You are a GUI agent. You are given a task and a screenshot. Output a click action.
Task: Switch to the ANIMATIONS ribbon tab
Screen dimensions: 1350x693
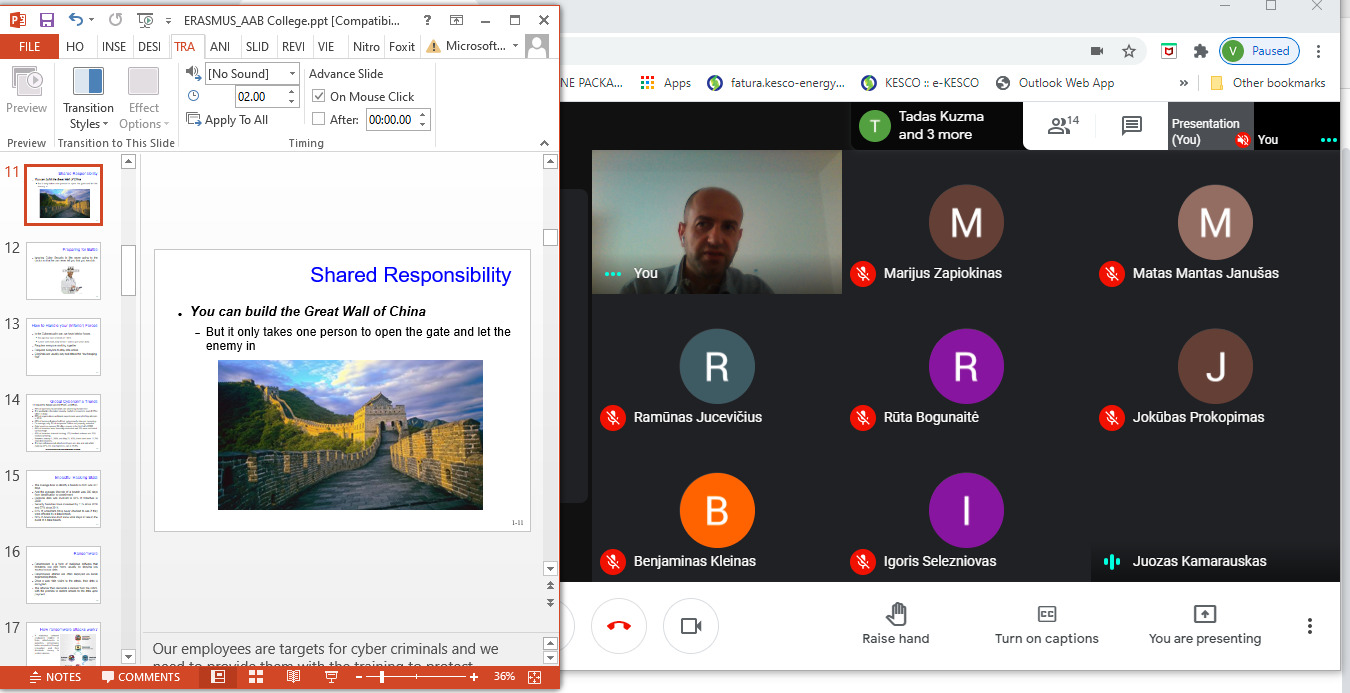point(220,46)
